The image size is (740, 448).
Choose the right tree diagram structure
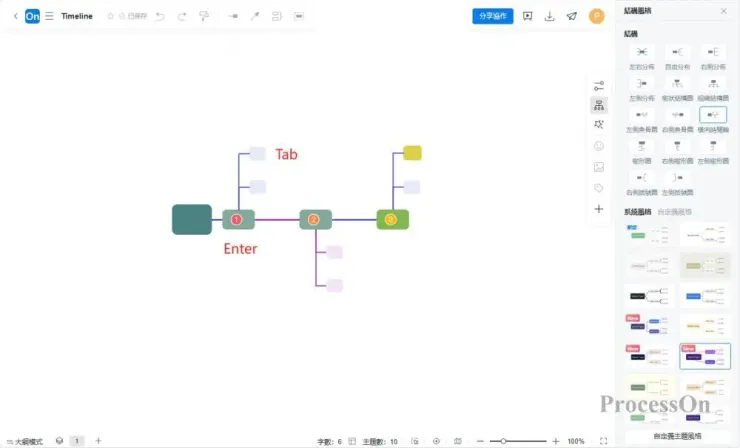coord(677,151)
